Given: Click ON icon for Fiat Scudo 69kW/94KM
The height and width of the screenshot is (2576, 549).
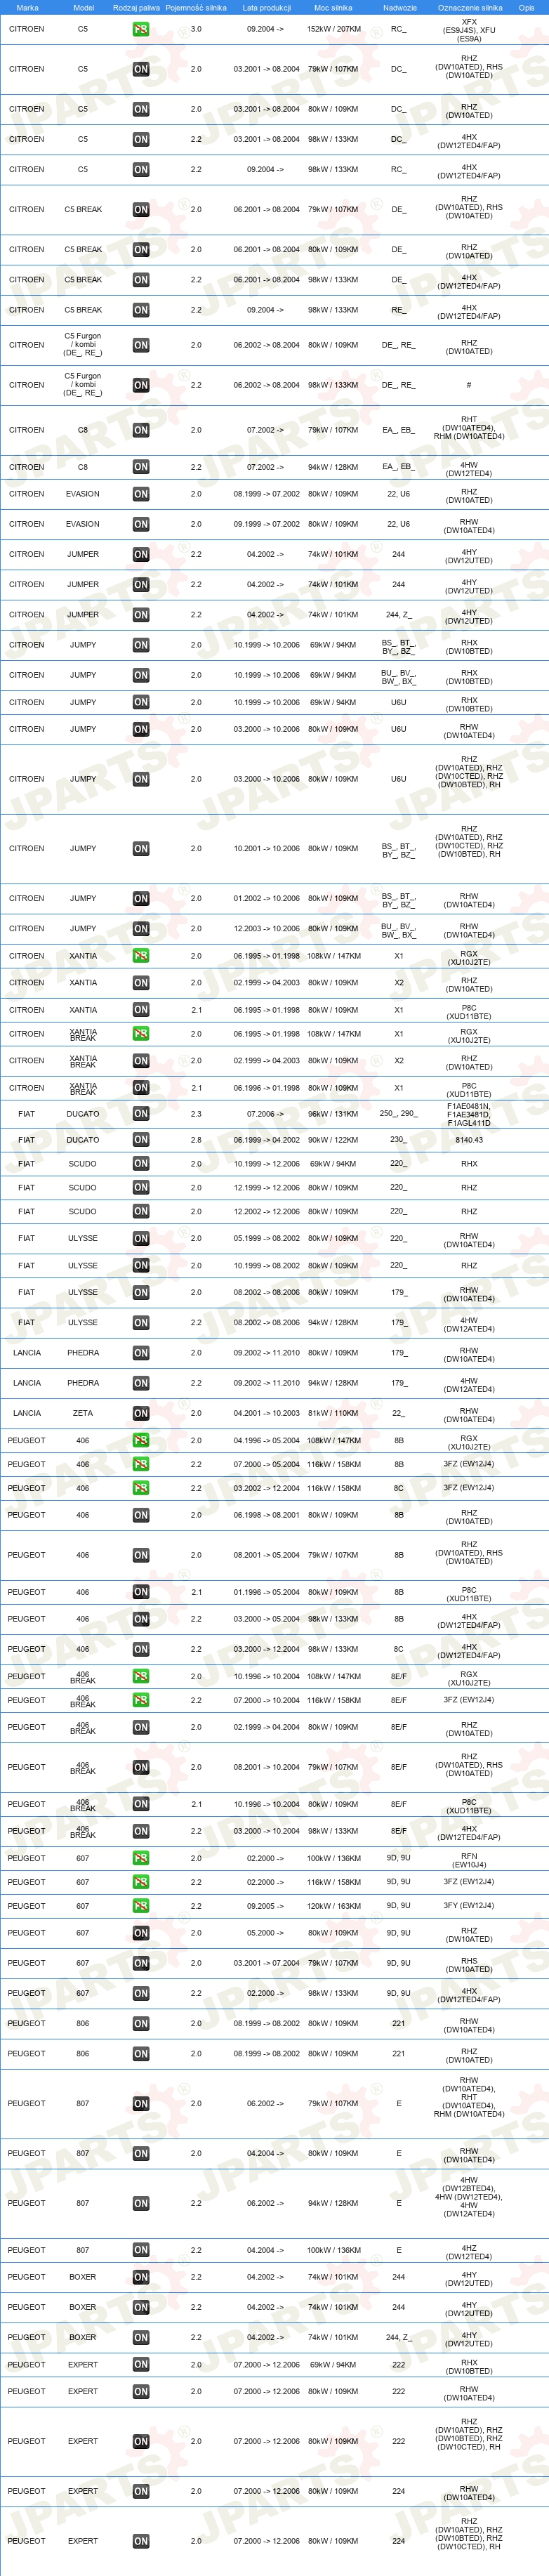Looking at the screenshot, I should pyautogui.click(x=141, y=1164).
